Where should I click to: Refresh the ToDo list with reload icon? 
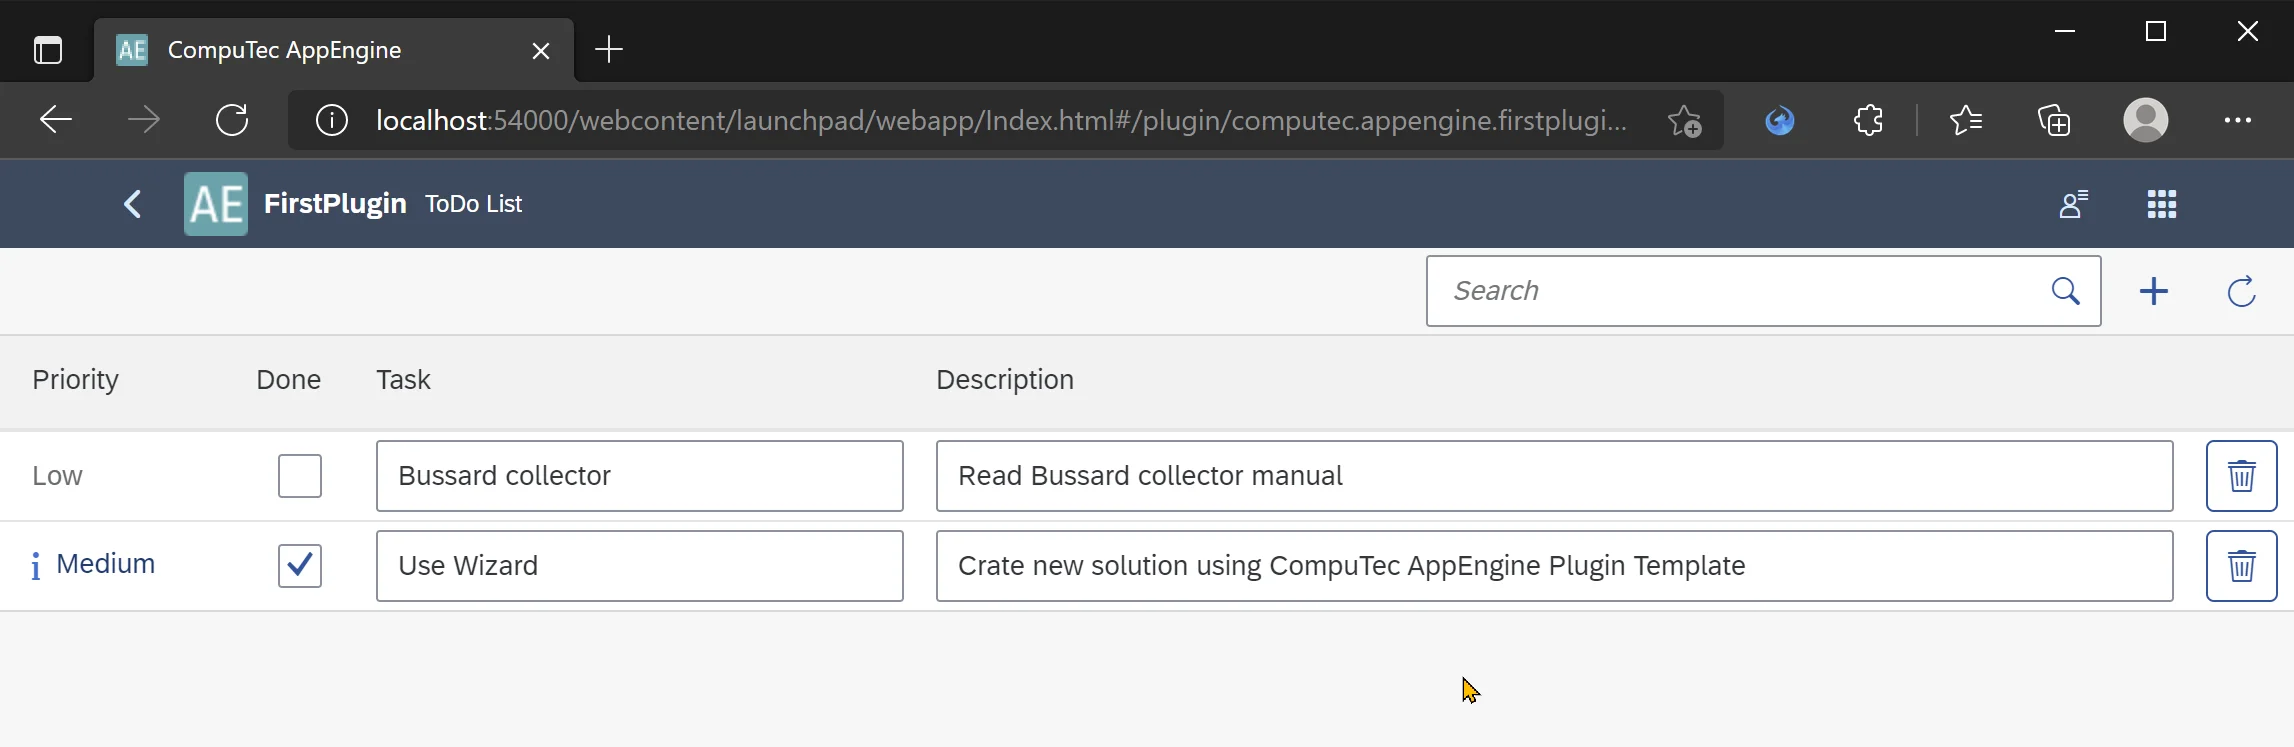2241,291
